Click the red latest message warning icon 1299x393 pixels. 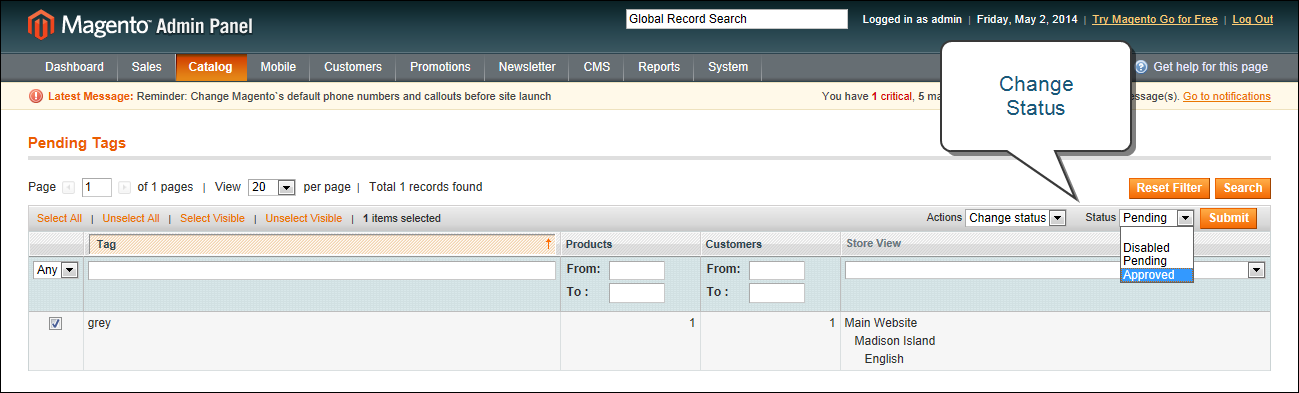(37, 97)
